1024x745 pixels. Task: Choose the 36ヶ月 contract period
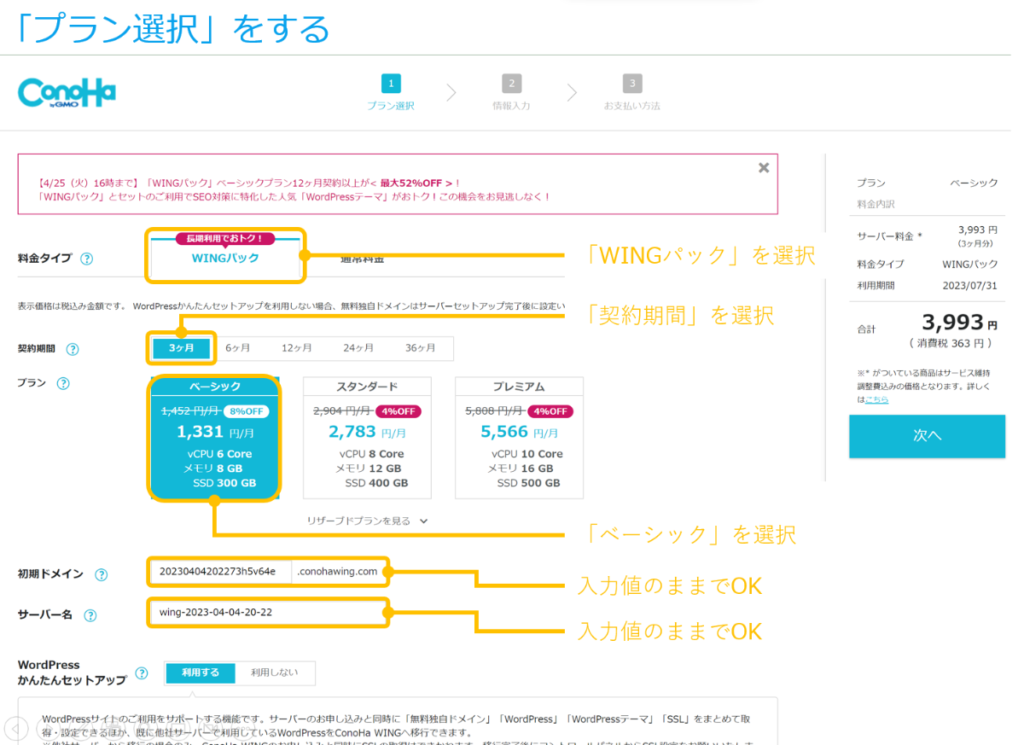(420, 348)
